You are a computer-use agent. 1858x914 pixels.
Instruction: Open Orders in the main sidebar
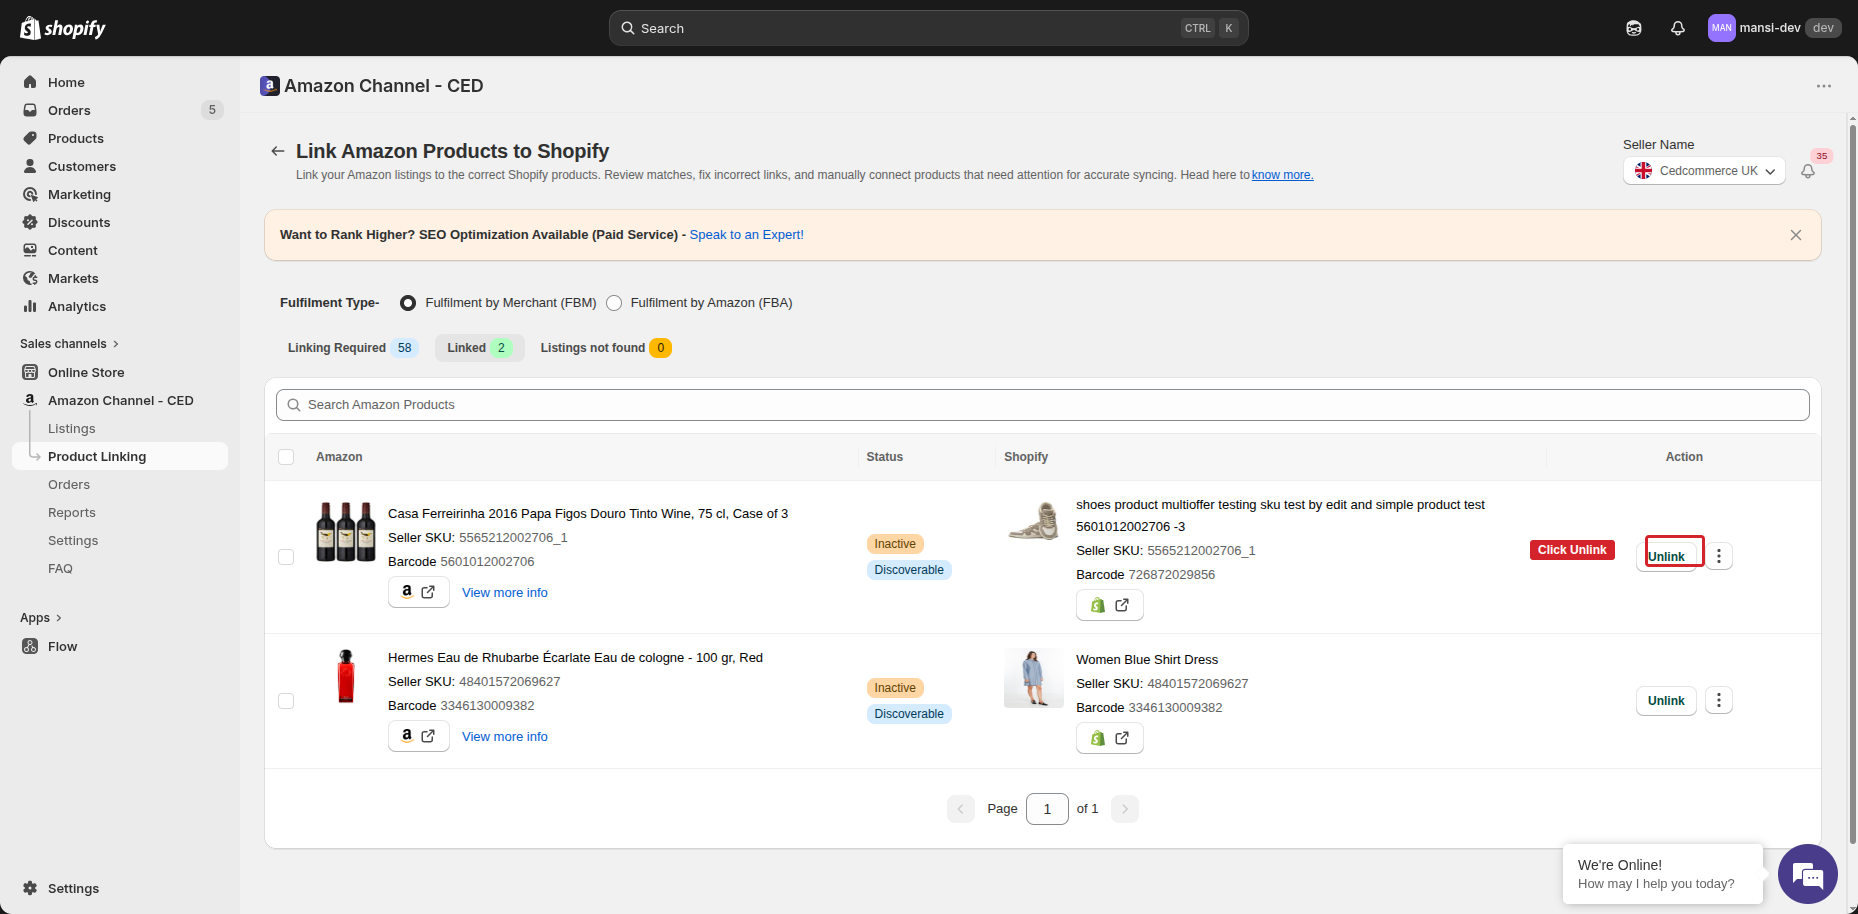tap(69, 110)
